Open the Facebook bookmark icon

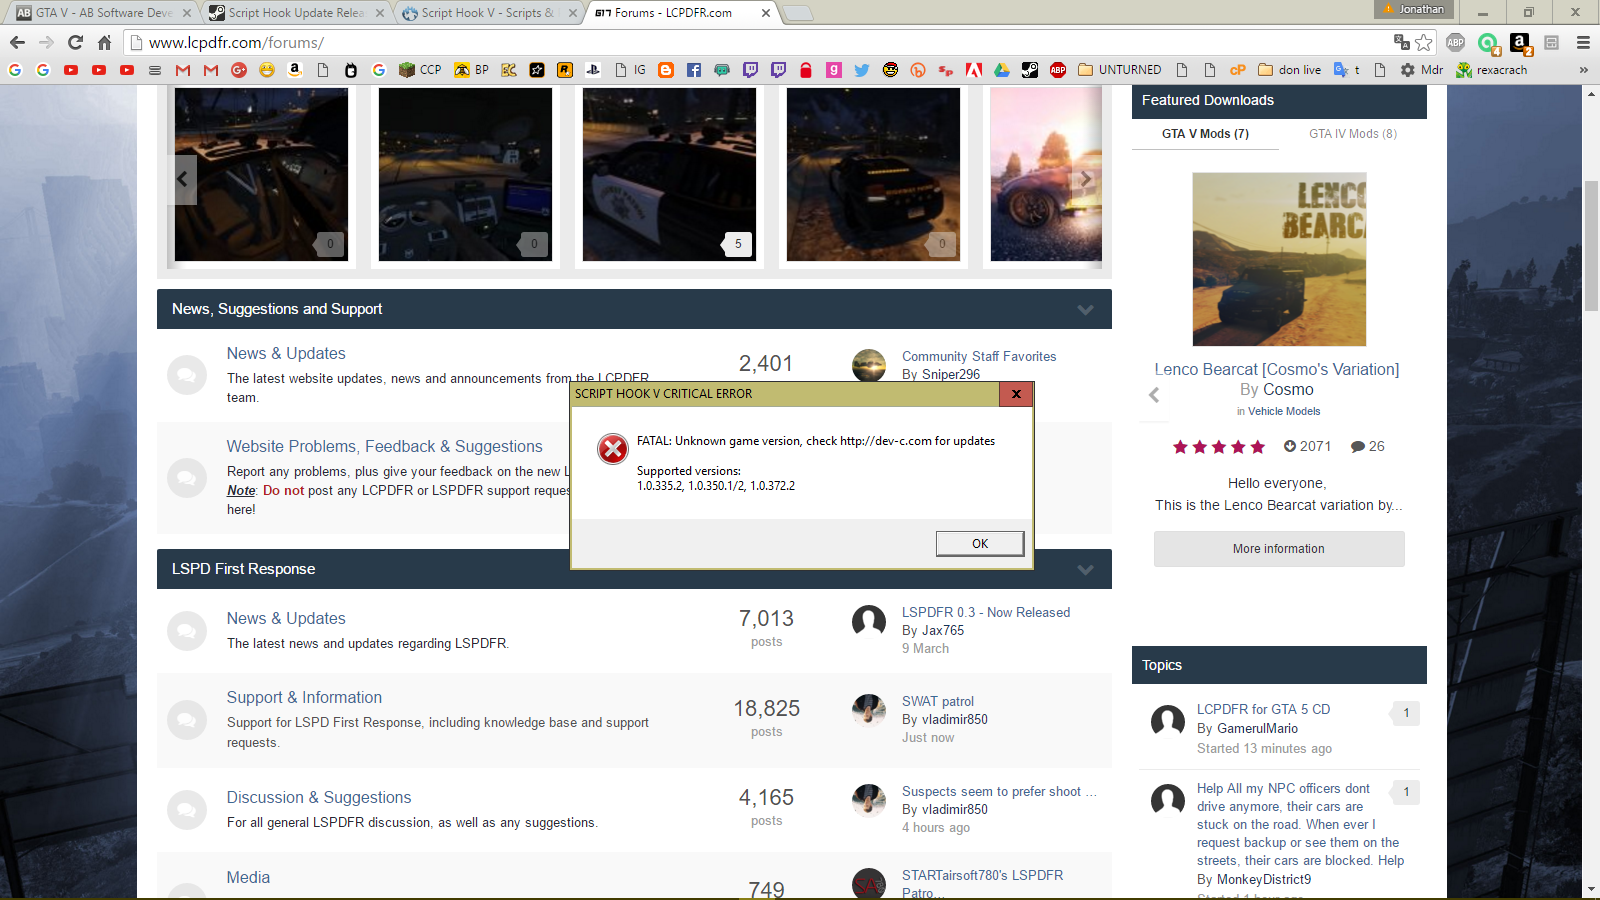(x=694, y=70)
